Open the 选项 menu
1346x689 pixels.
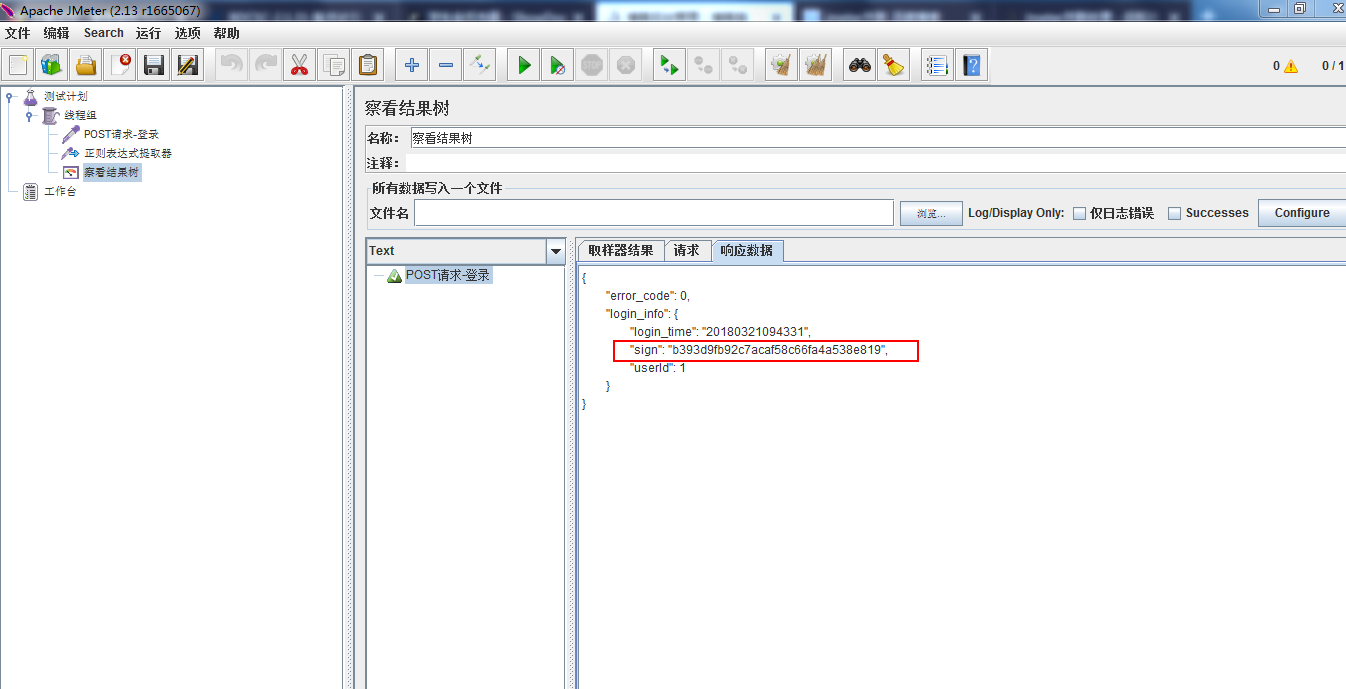point(188,33)
